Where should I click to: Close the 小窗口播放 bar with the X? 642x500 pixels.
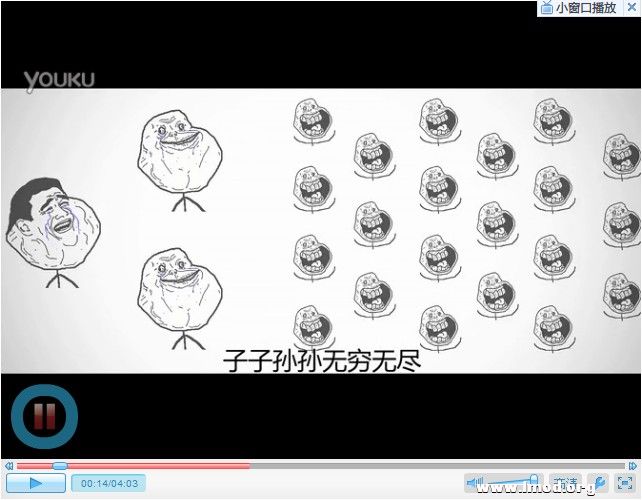pyautogui.click(x=631, y=8)
